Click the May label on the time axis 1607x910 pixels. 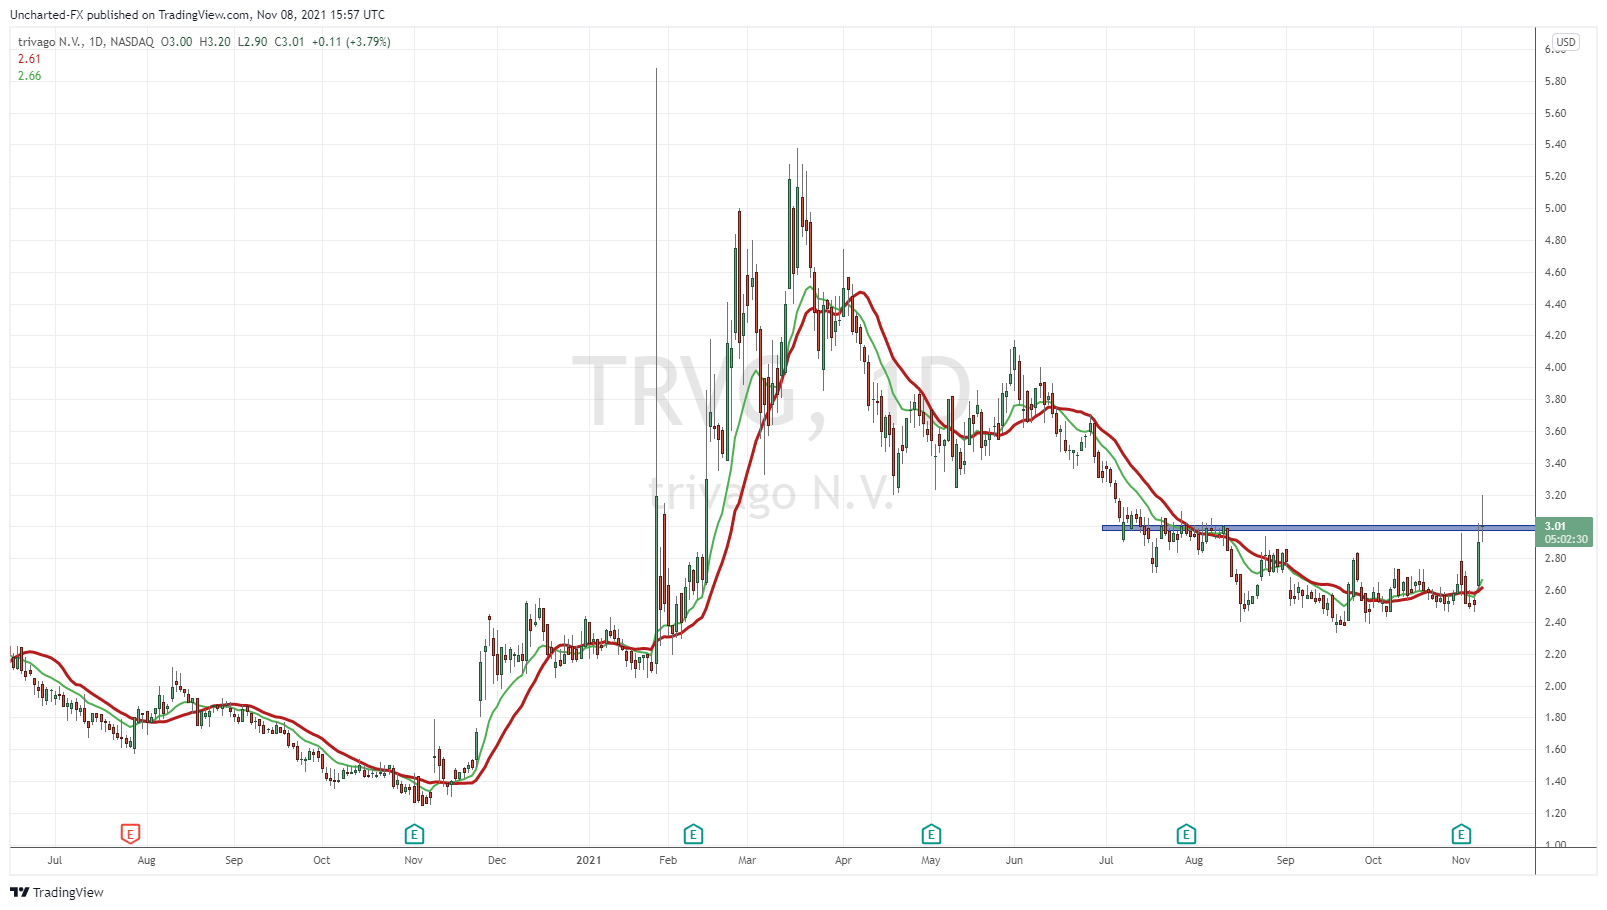(931, 860)
